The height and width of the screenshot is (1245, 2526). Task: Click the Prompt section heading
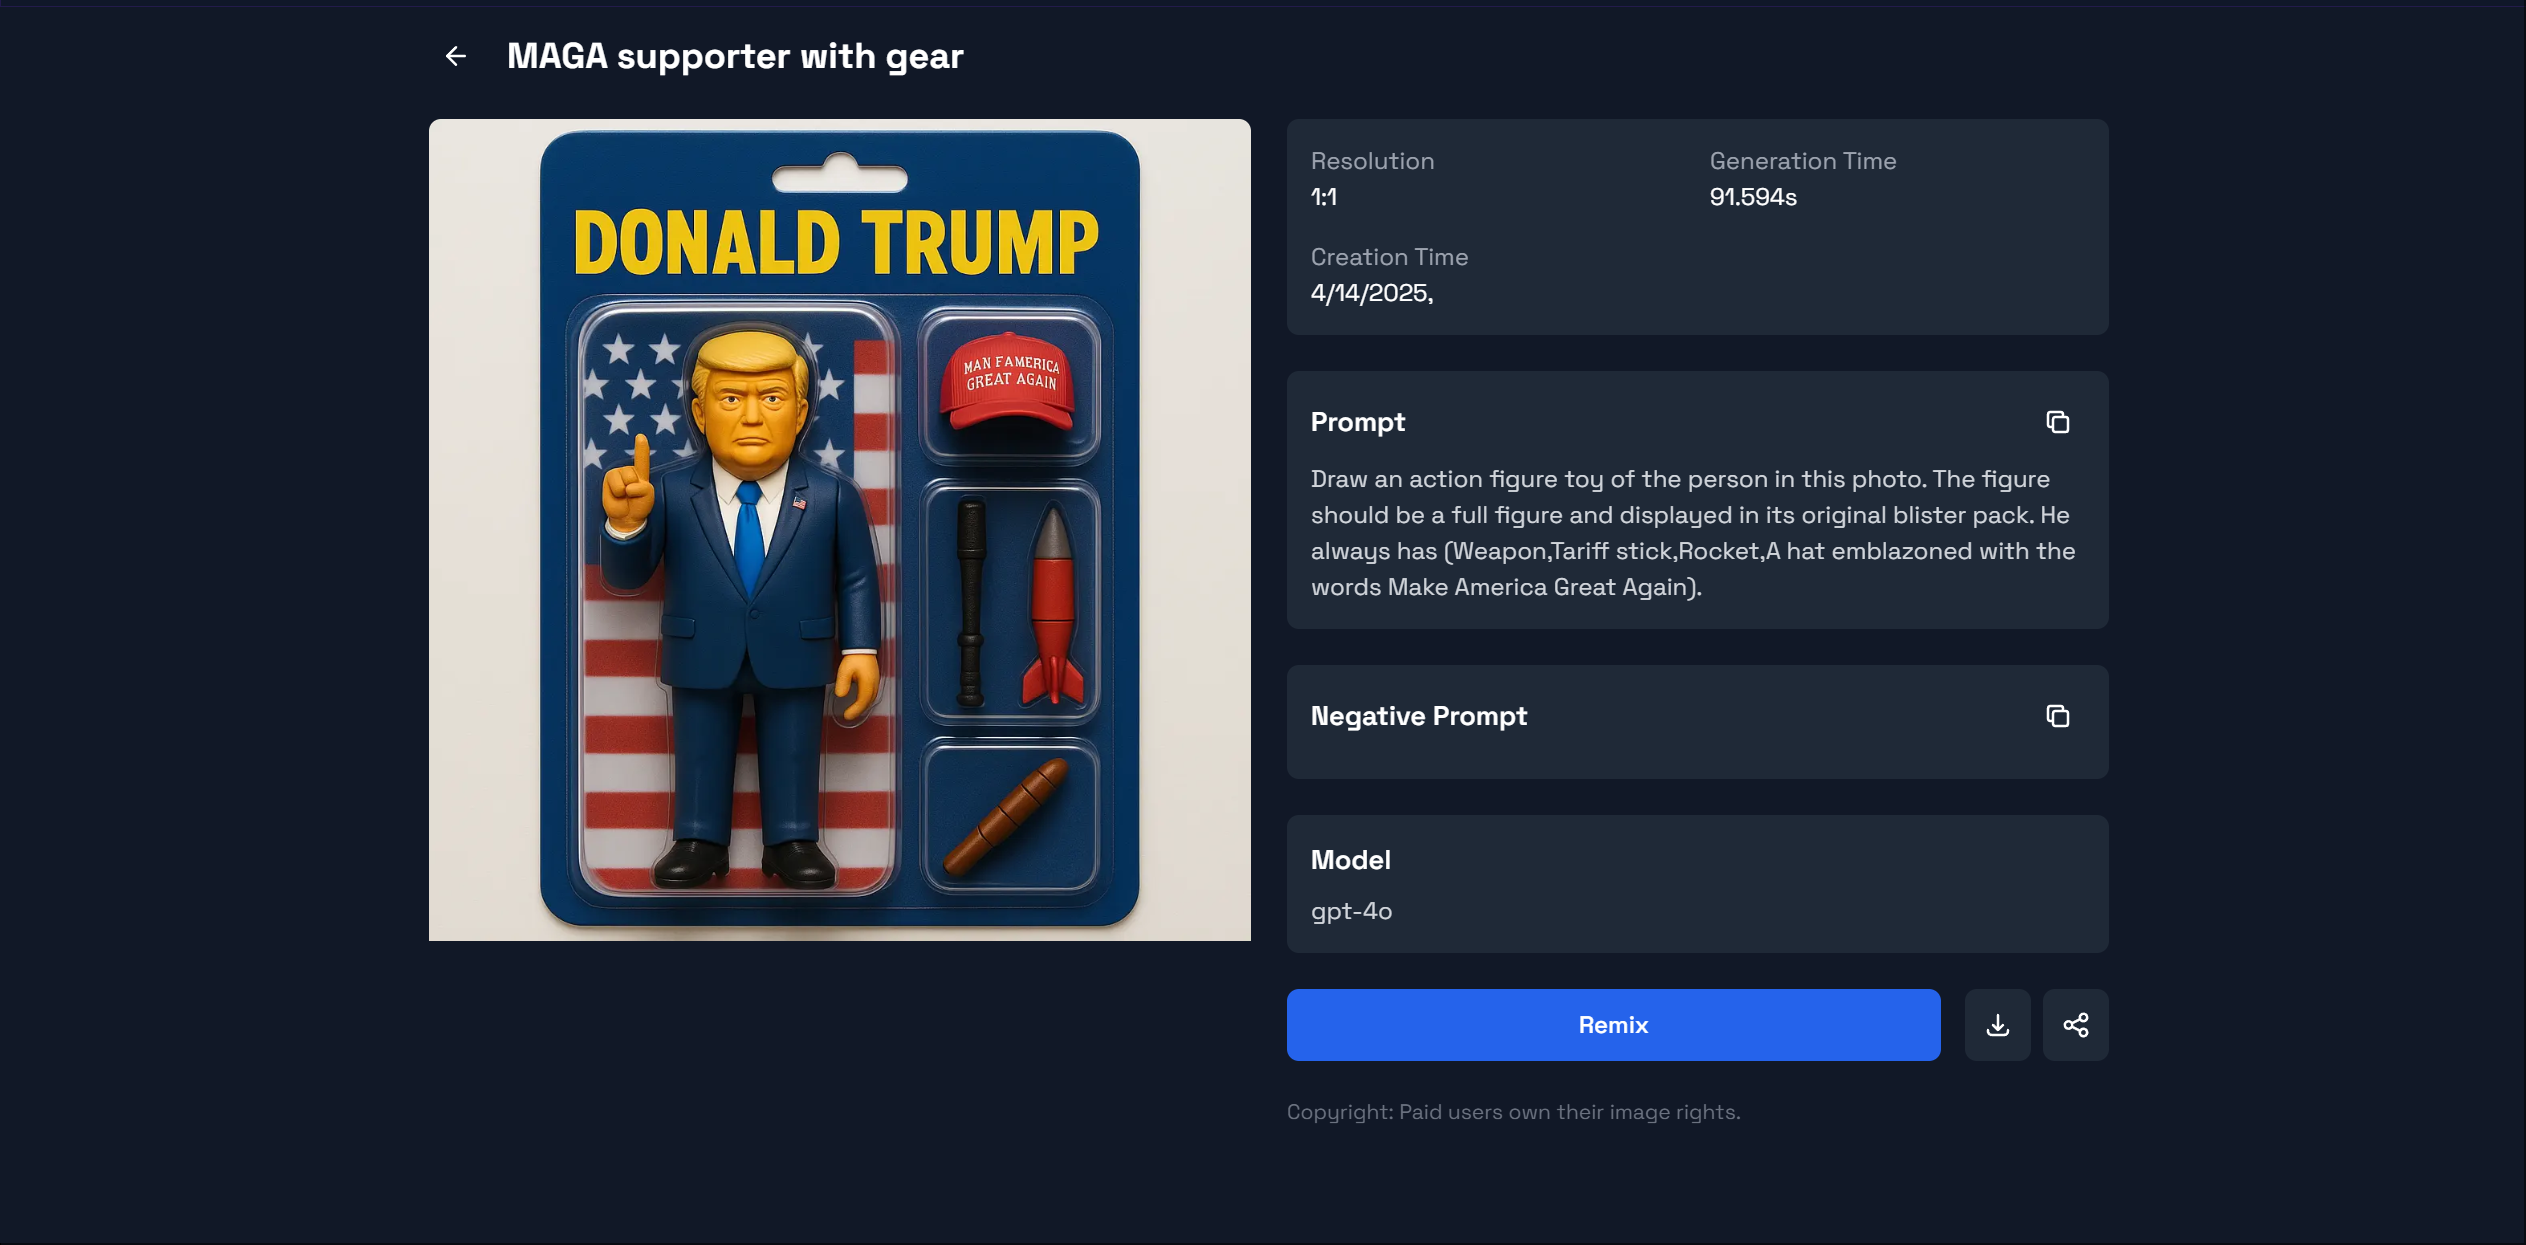[1358, 422]
